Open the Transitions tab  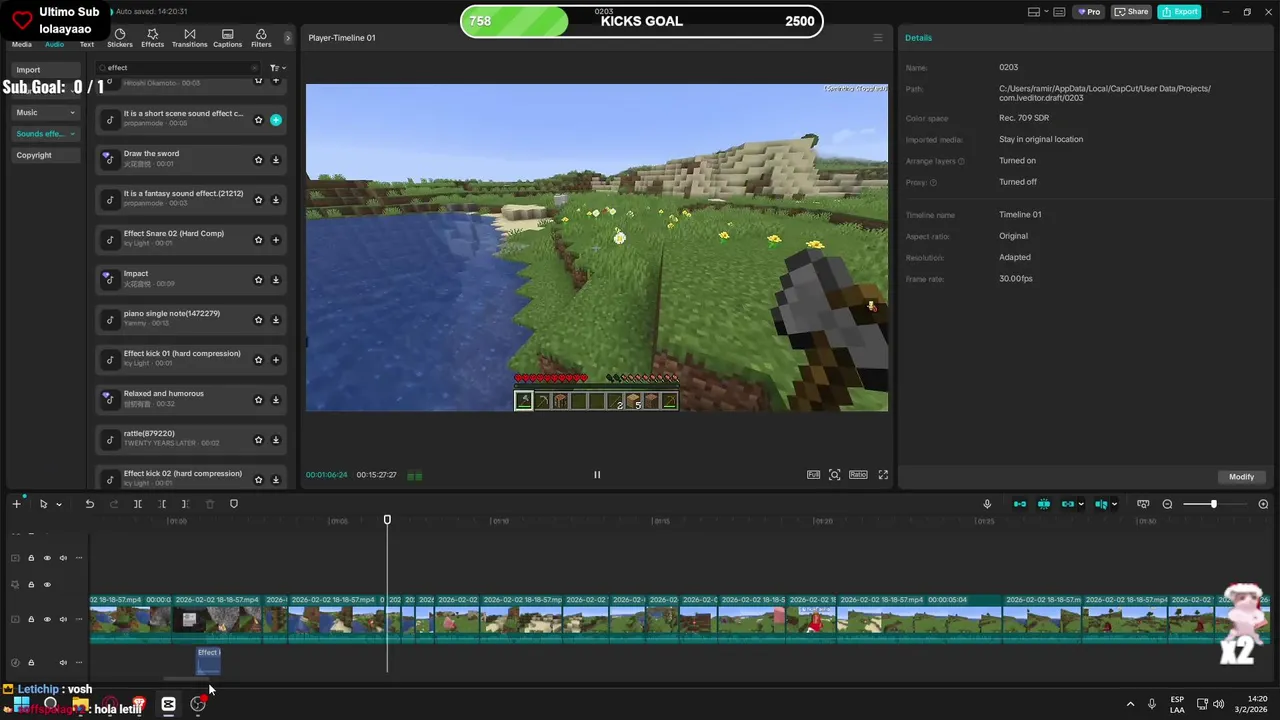tap(189, 38)
